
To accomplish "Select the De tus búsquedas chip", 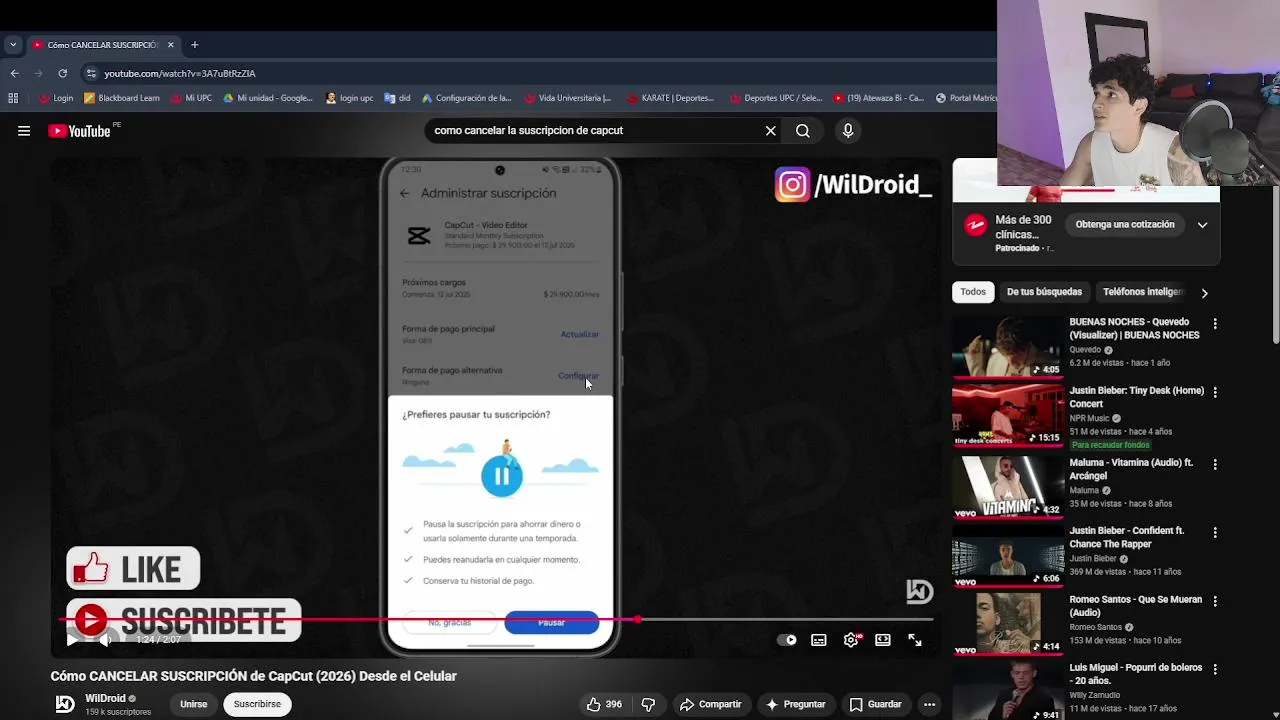I will tap(1044, 292).
